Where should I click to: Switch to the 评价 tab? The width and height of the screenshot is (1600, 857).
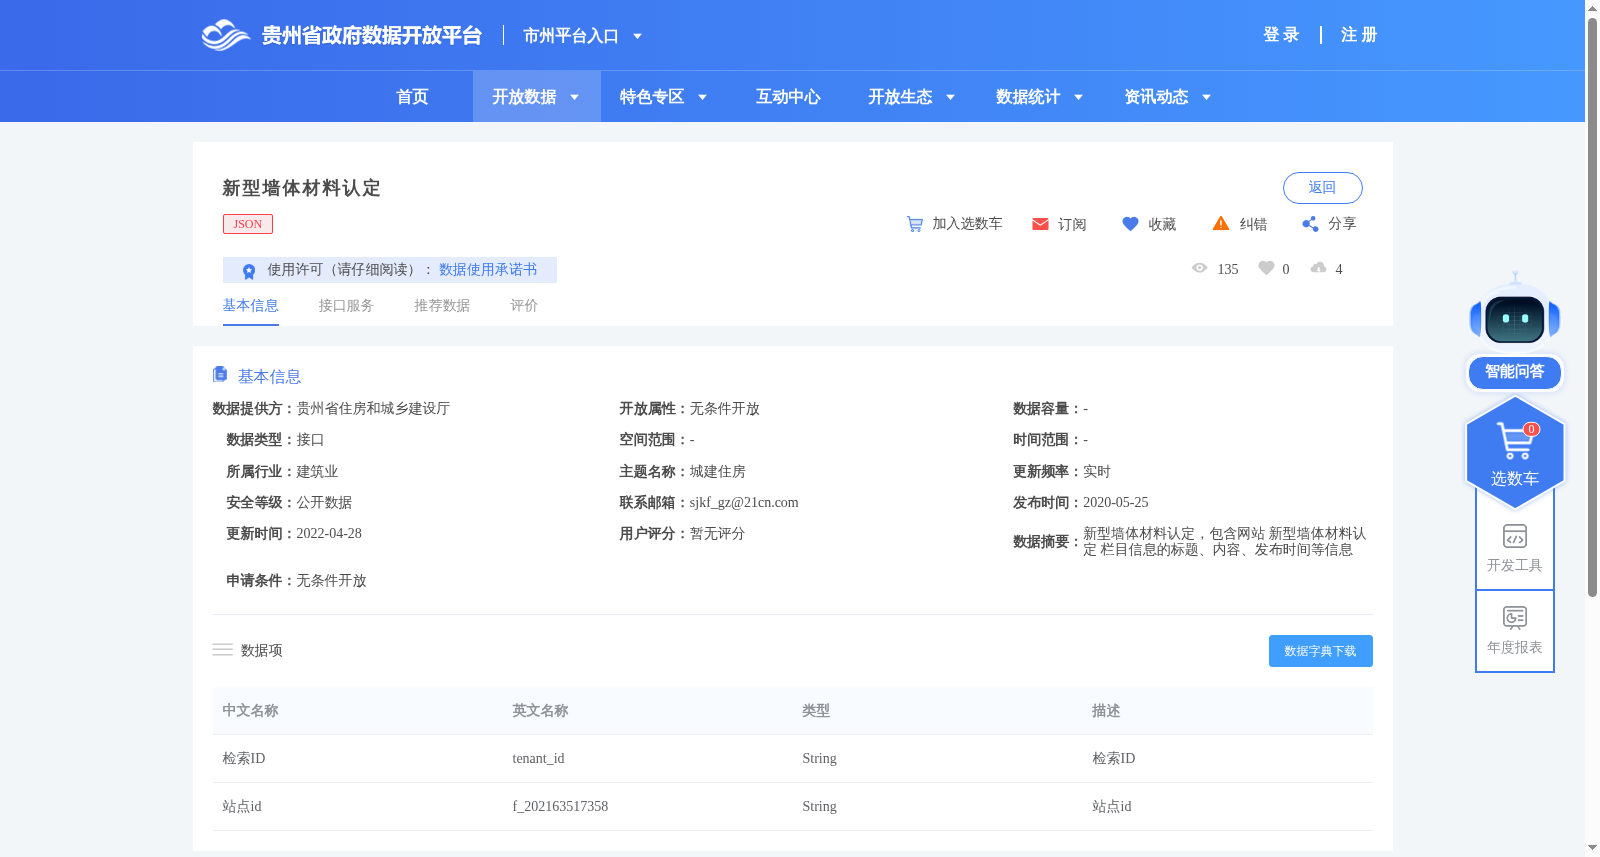click(x=524, y=306)
